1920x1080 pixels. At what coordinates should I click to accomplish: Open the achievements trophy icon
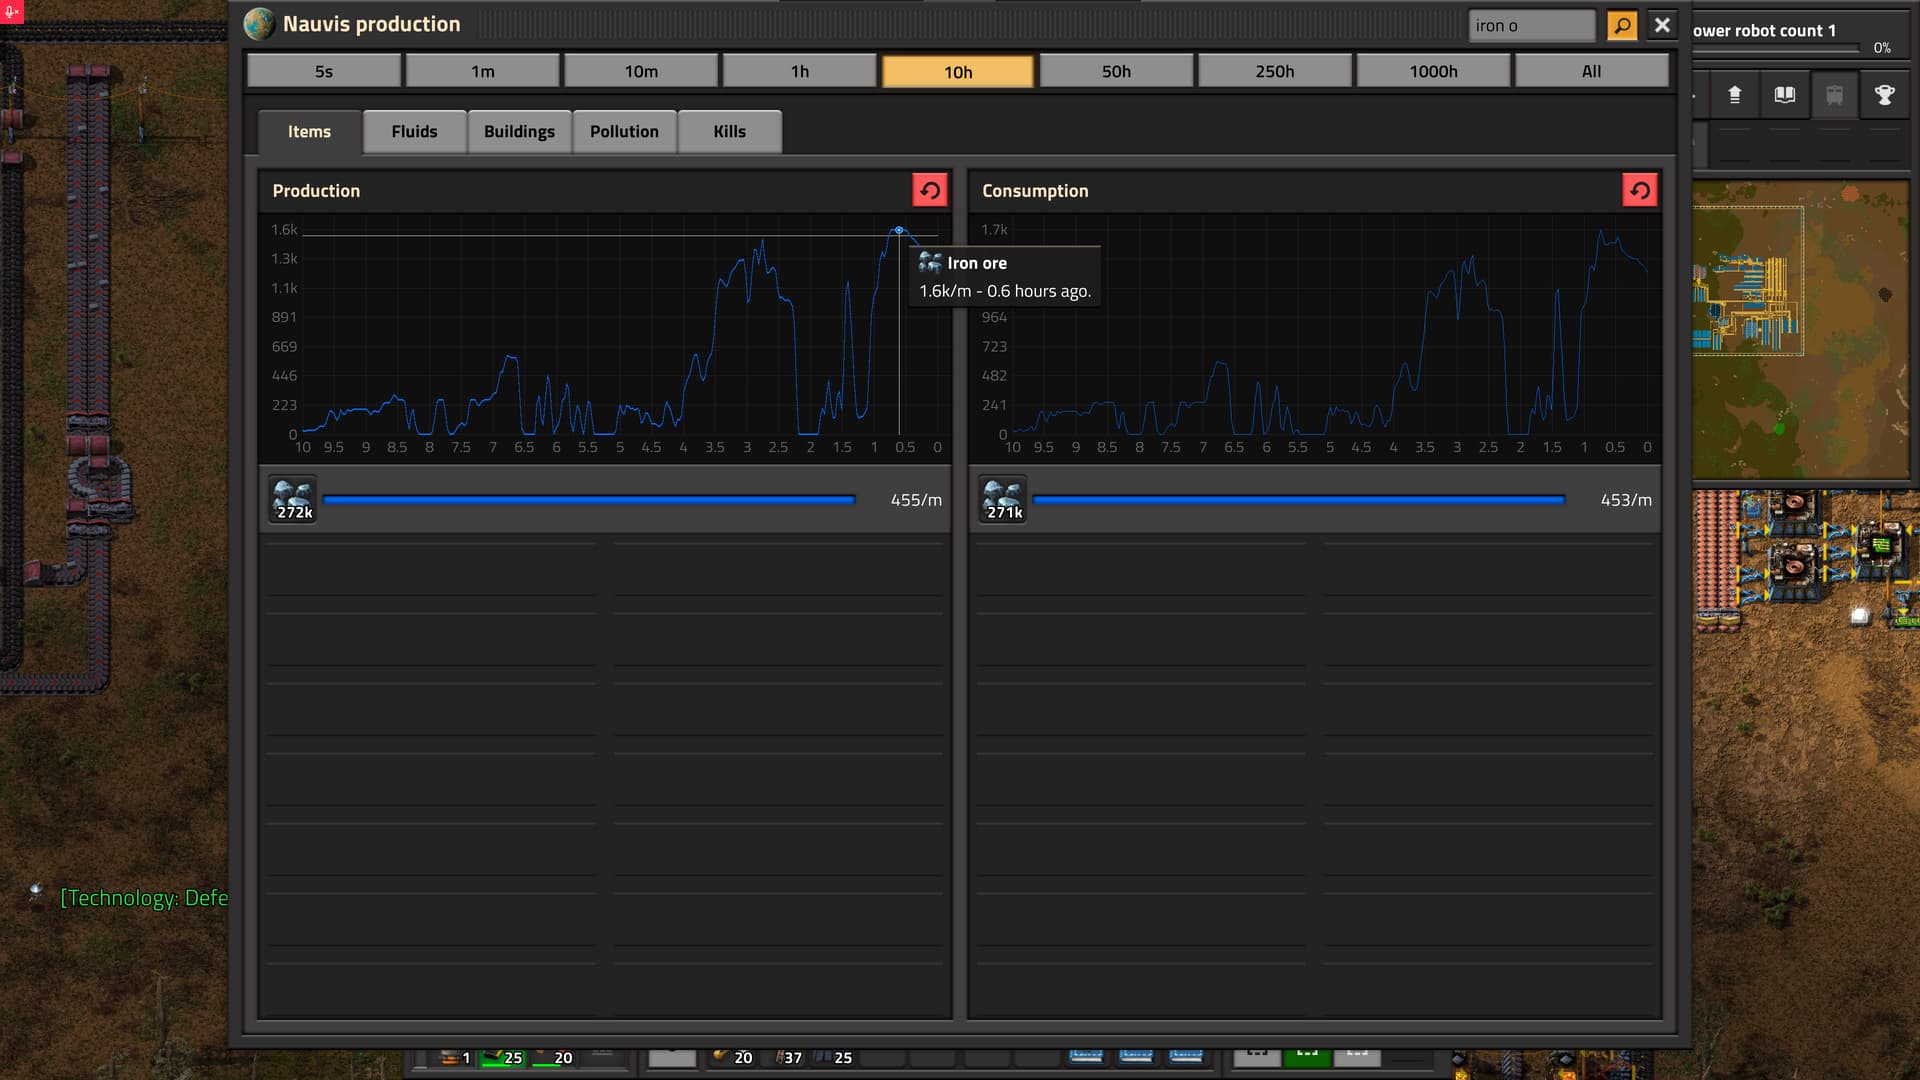coord(1884,95)
